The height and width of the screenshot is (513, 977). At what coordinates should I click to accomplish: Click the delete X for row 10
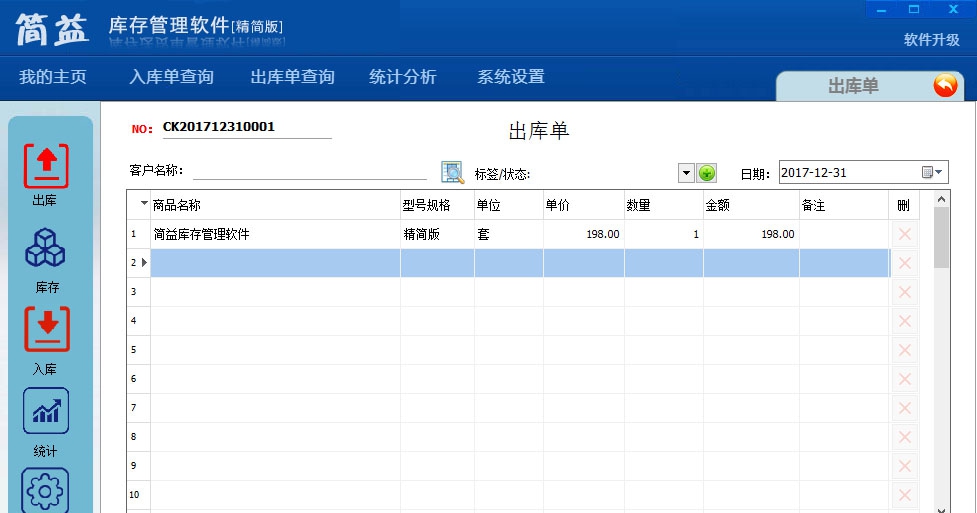pyautogui.click(x=905, y=495)
